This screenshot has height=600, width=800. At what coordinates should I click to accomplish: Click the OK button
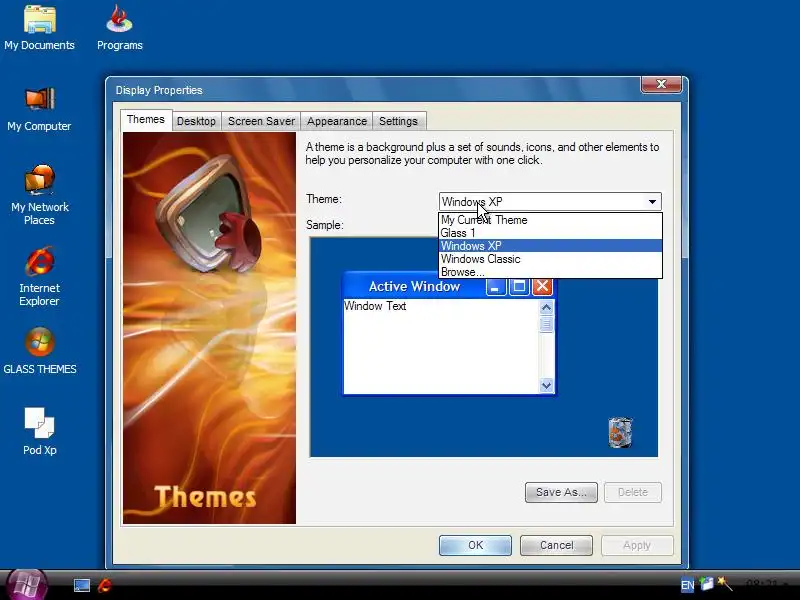(x=475, y=545)
